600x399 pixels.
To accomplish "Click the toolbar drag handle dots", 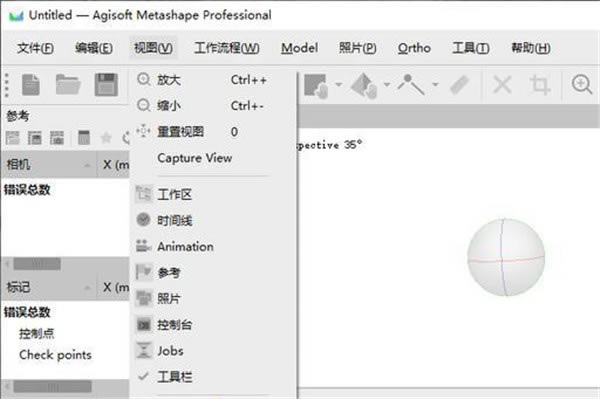I will pyautogui.click(x=7, y=85).
